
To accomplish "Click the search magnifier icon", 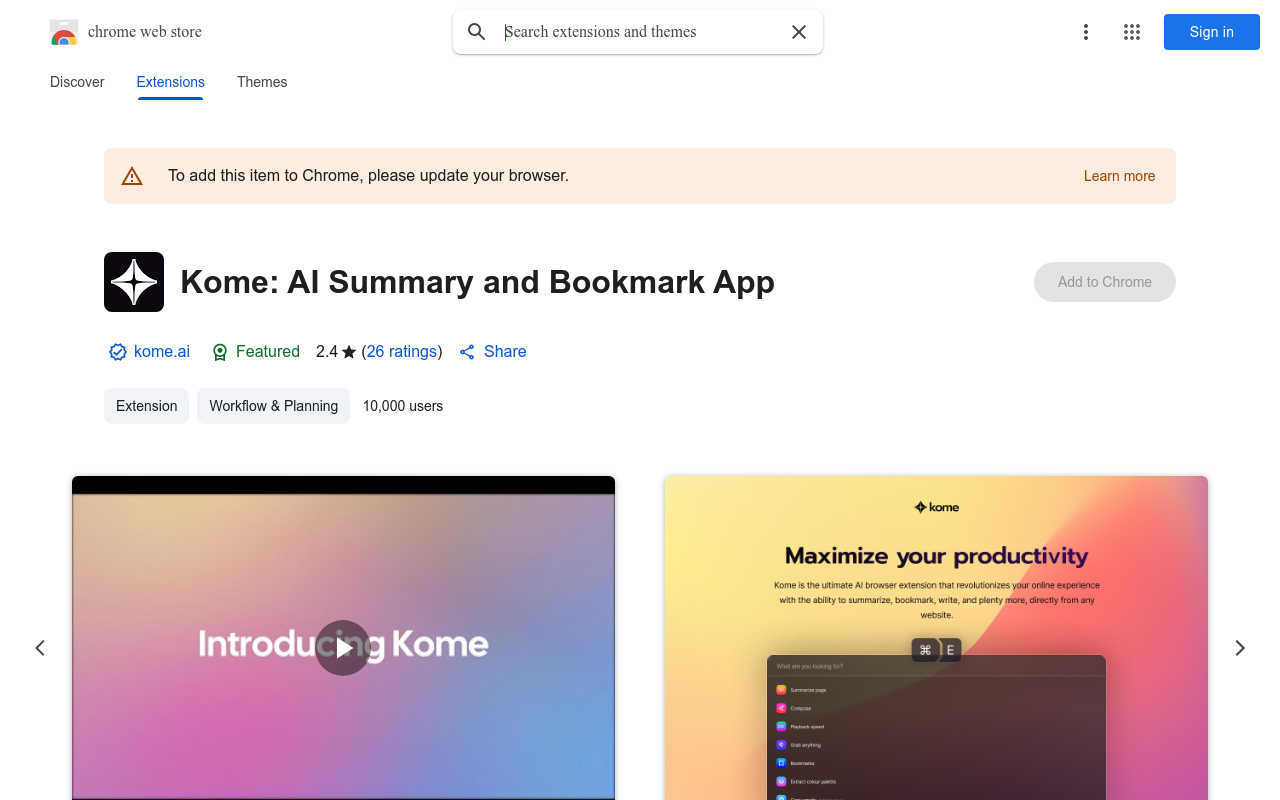I will click(477, 32).
